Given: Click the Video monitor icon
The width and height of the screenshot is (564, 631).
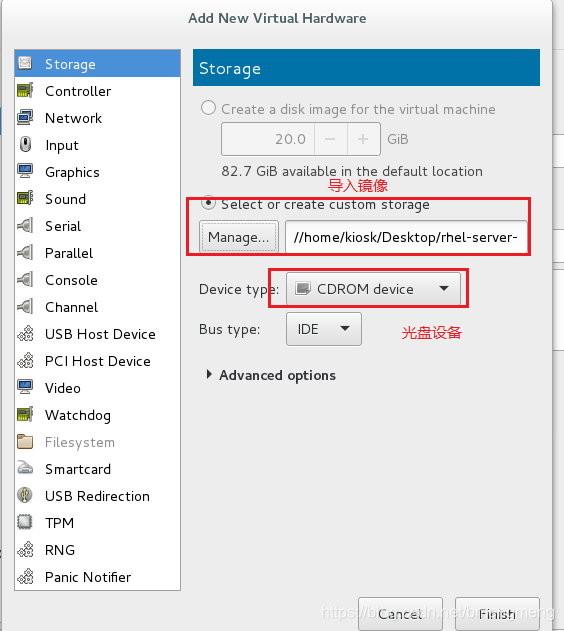Looking at the screenshot, I should coord(25,387).
